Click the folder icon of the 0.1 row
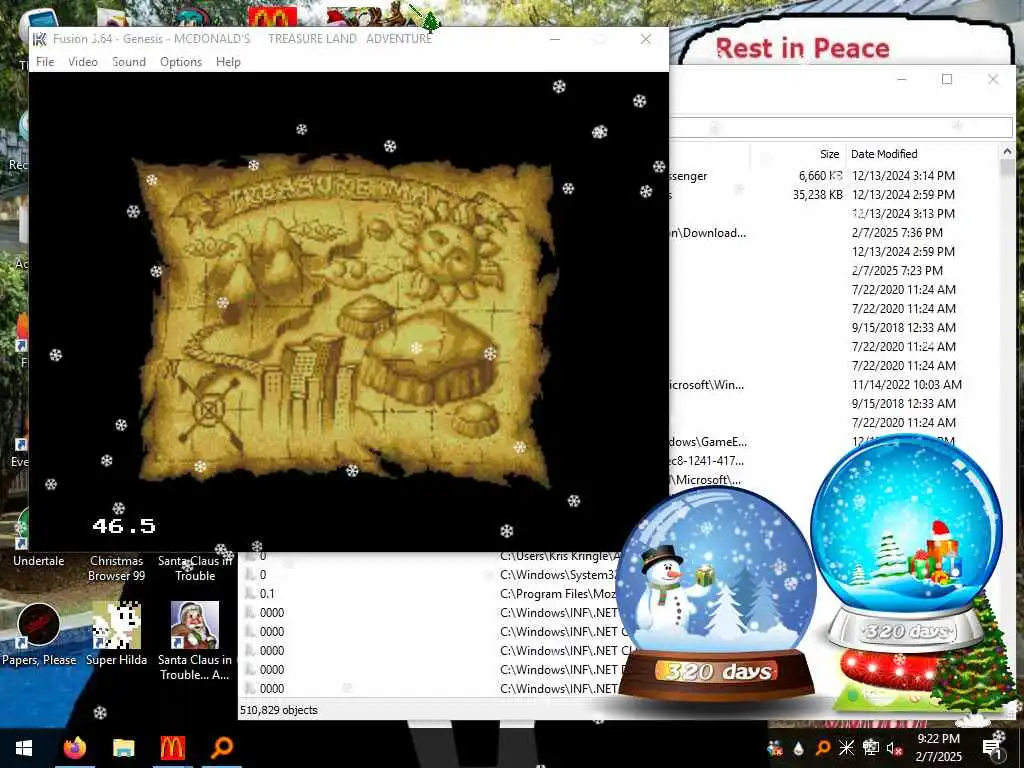Screen dimensions: 1024x768 [250, 594]
